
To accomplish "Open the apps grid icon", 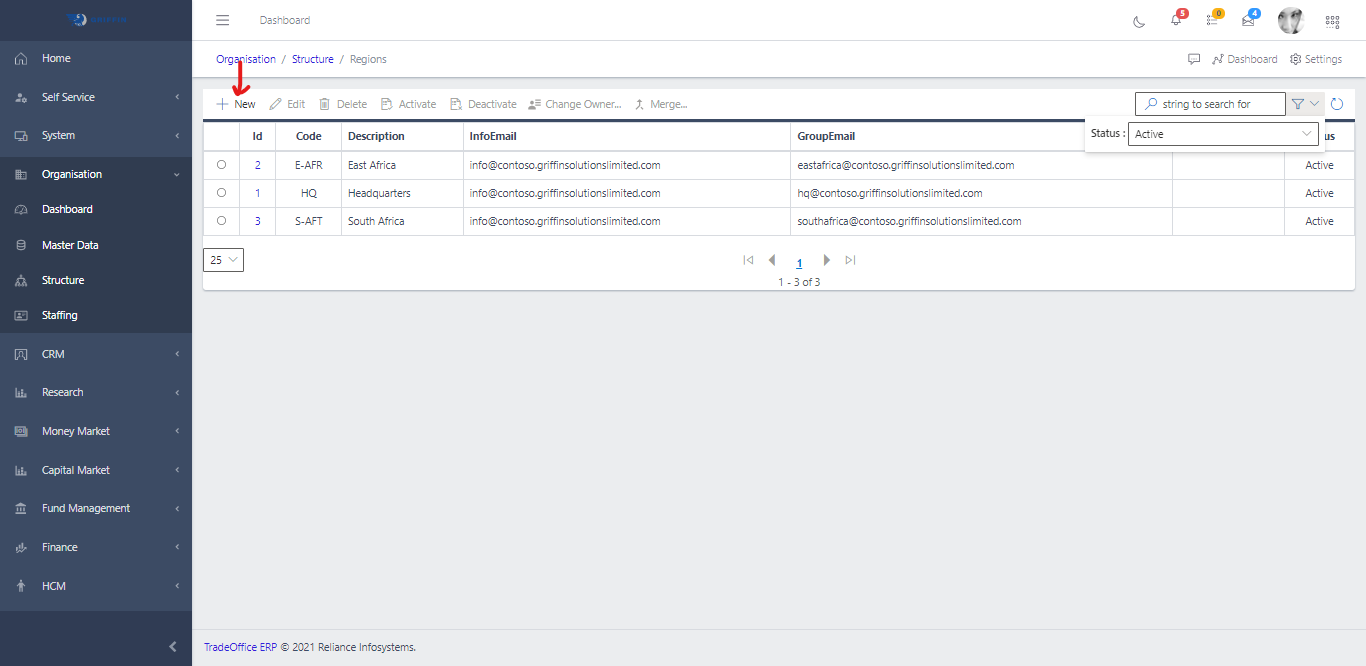I will (x=1332, y=21).
